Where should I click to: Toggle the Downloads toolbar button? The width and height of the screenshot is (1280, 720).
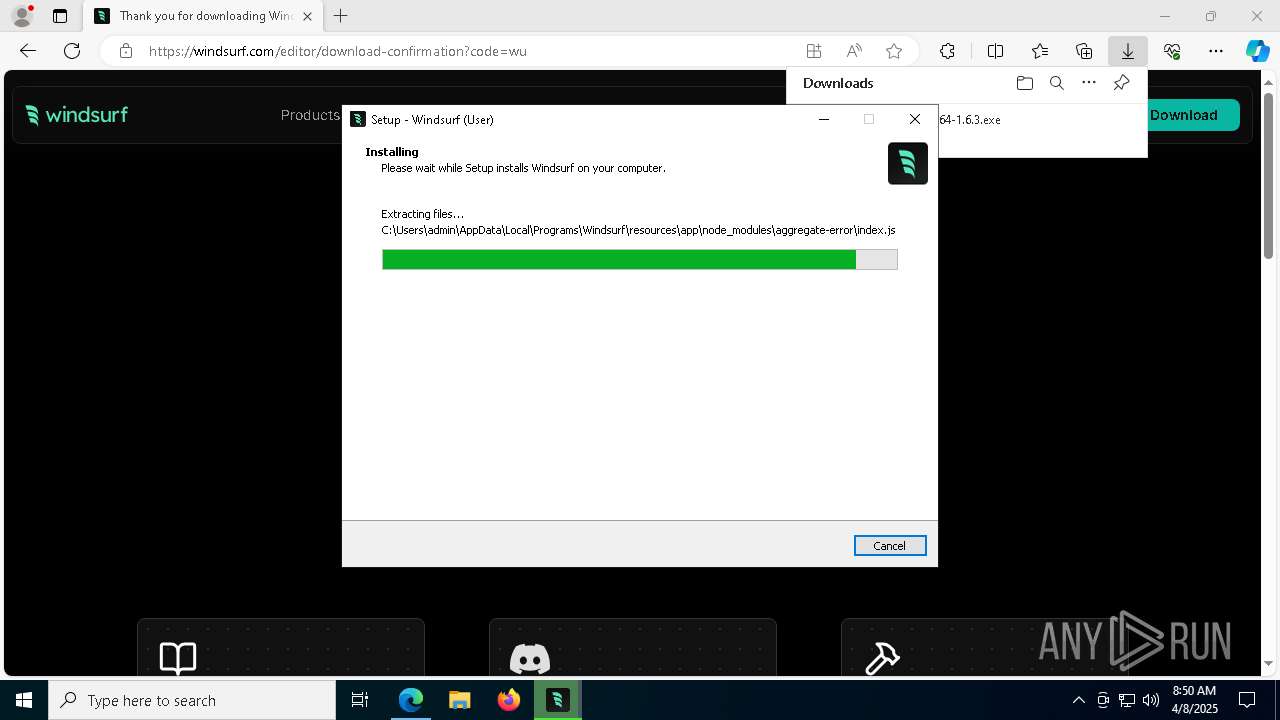[1128, 51]
